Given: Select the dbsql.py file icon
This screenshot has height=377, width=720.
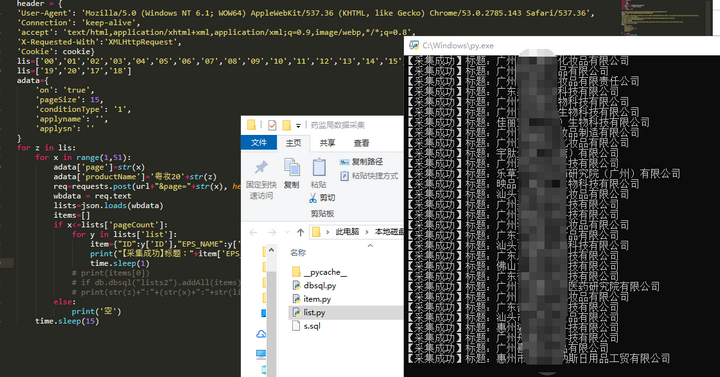Looking at the screenshot, I should 296,286.
